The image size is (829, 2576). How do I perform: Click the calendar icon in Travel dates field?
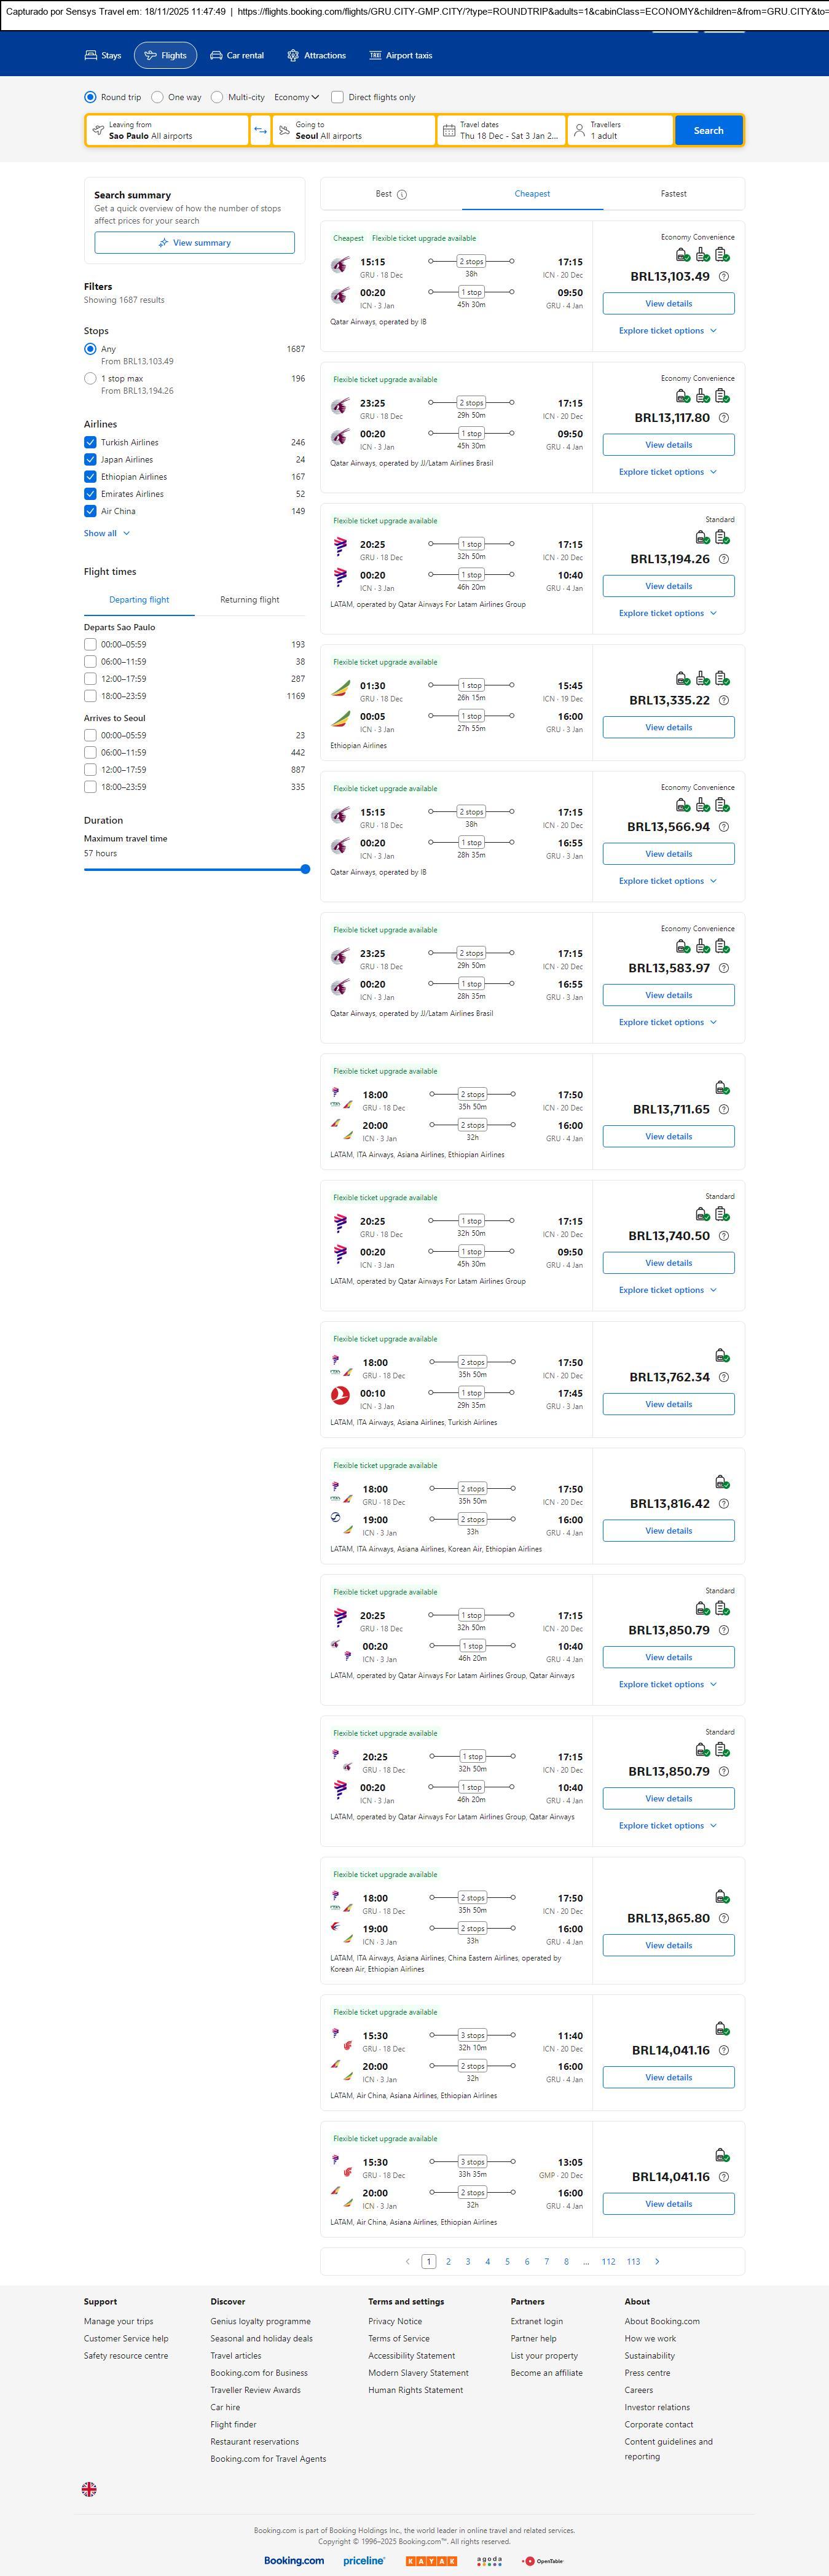[449, 131]
